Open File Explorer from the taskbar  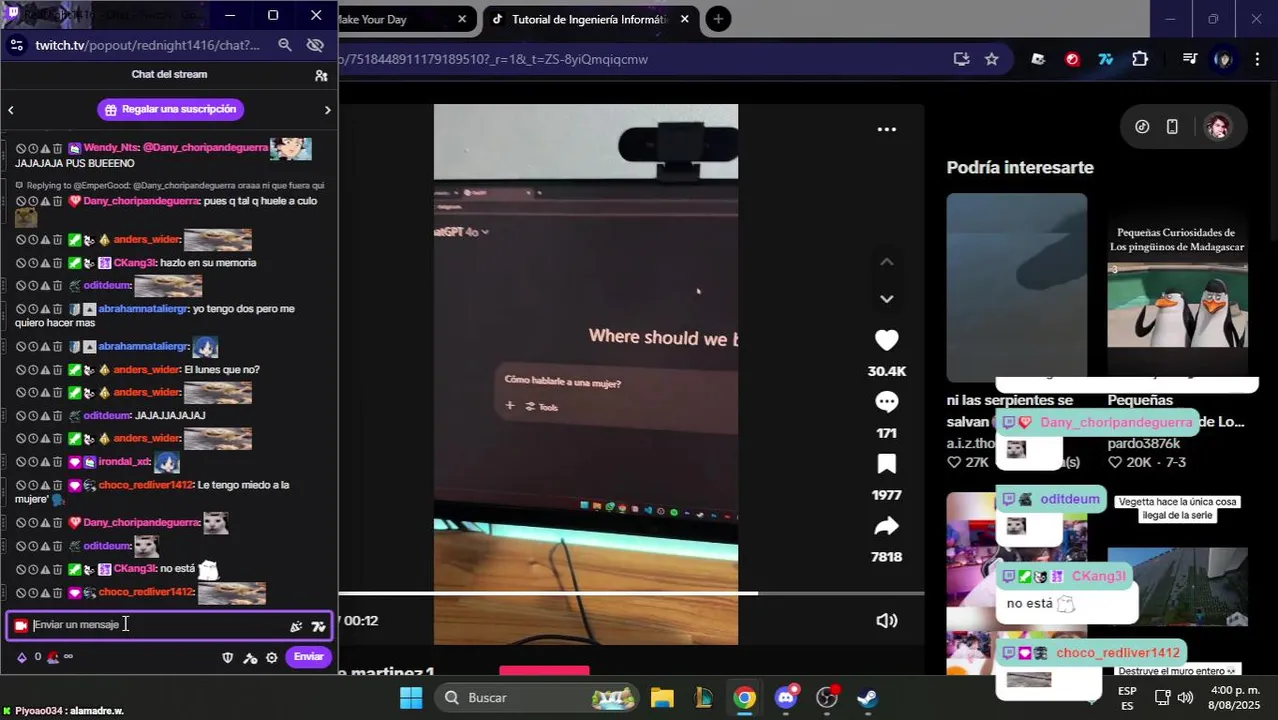click(662, 697)
